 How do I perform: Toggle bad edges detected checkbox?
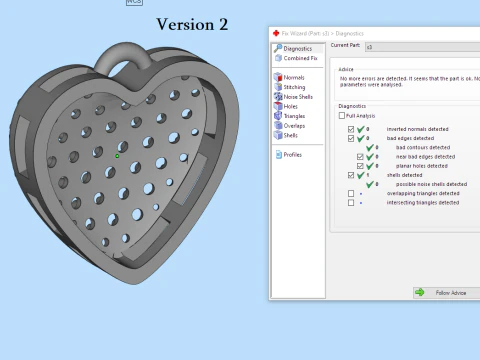pyautogui.click(x=351, y=138)
